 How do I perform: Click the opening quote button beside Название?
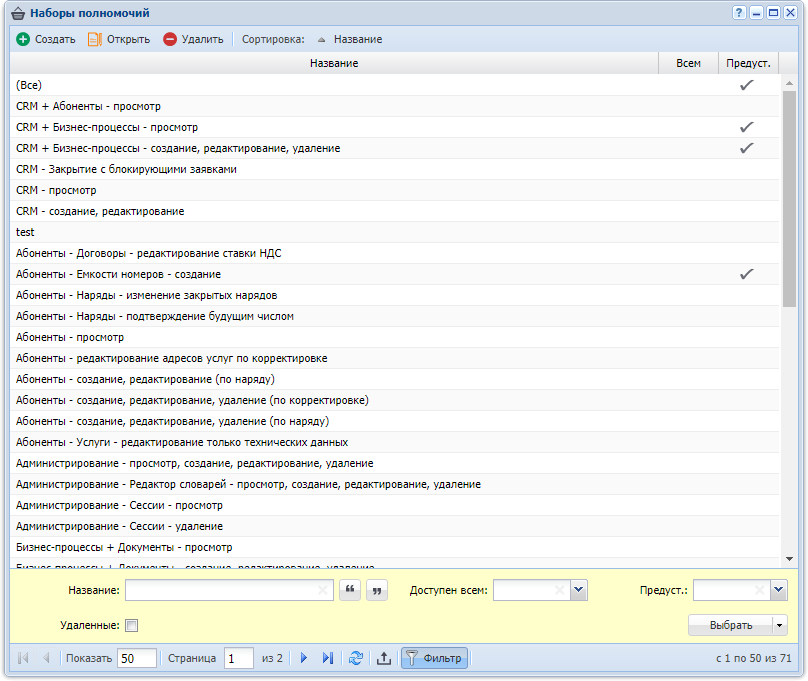pos(350,590)
